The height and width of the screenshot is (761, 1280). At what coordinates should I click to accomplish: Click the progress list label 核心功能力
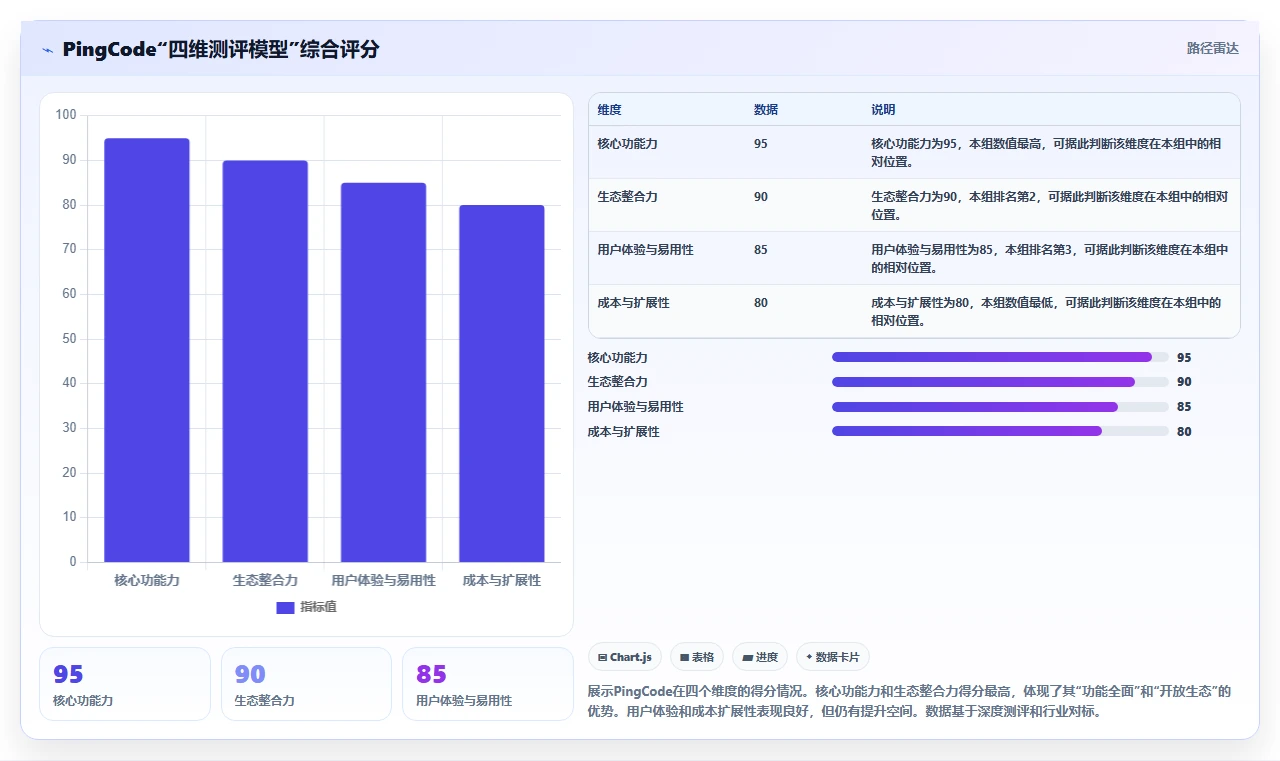point(618,357)
